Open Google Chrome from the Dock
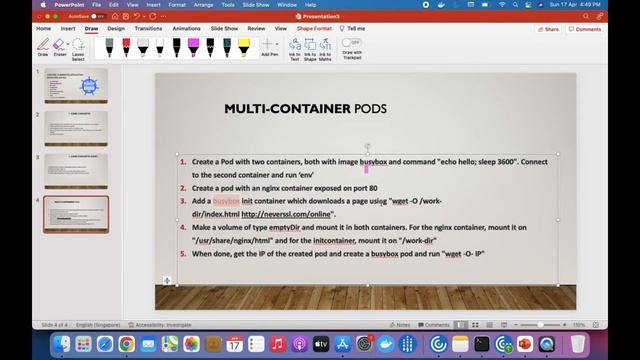 pyautogui.click(x=127, y=344)
